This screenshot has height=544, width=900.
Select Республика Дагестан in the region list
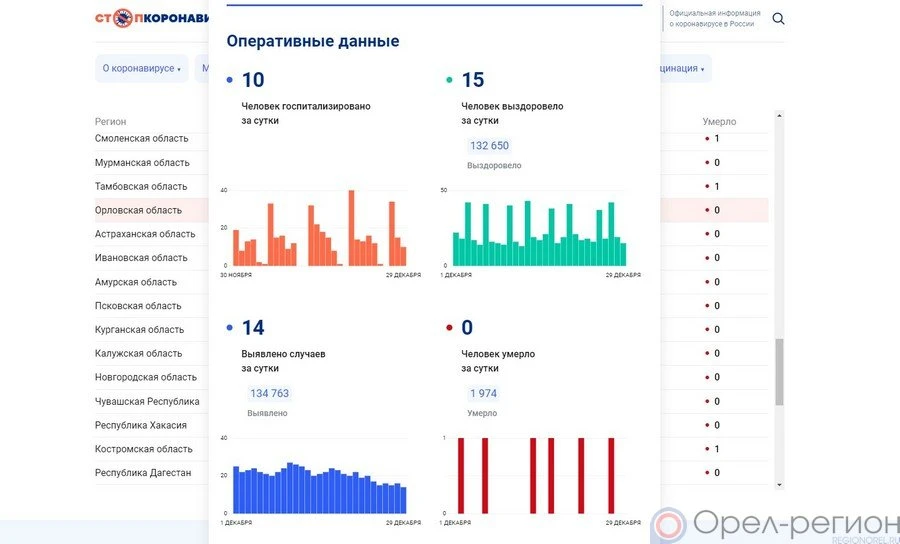point(143,473)
